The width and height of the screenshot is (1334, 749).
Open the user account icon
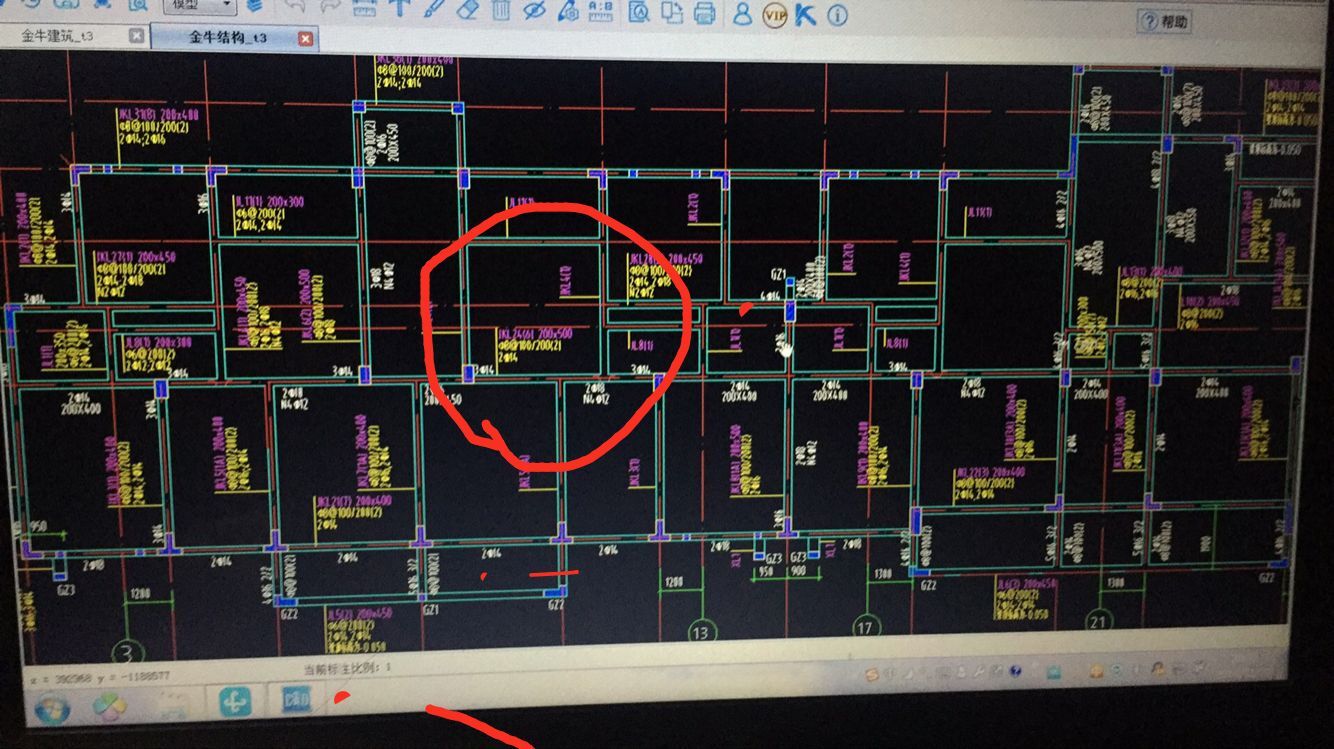(742, 14)
